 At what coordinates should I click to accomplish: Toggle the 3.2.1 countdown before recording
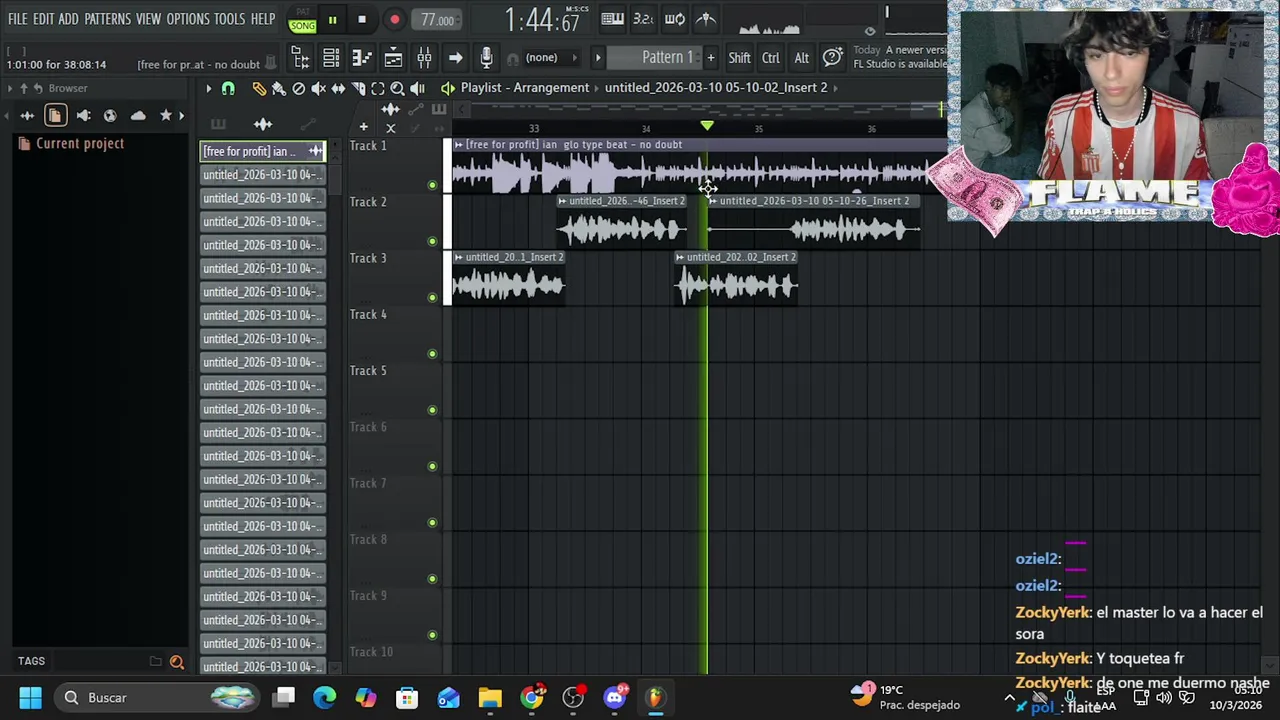[643, 19]
